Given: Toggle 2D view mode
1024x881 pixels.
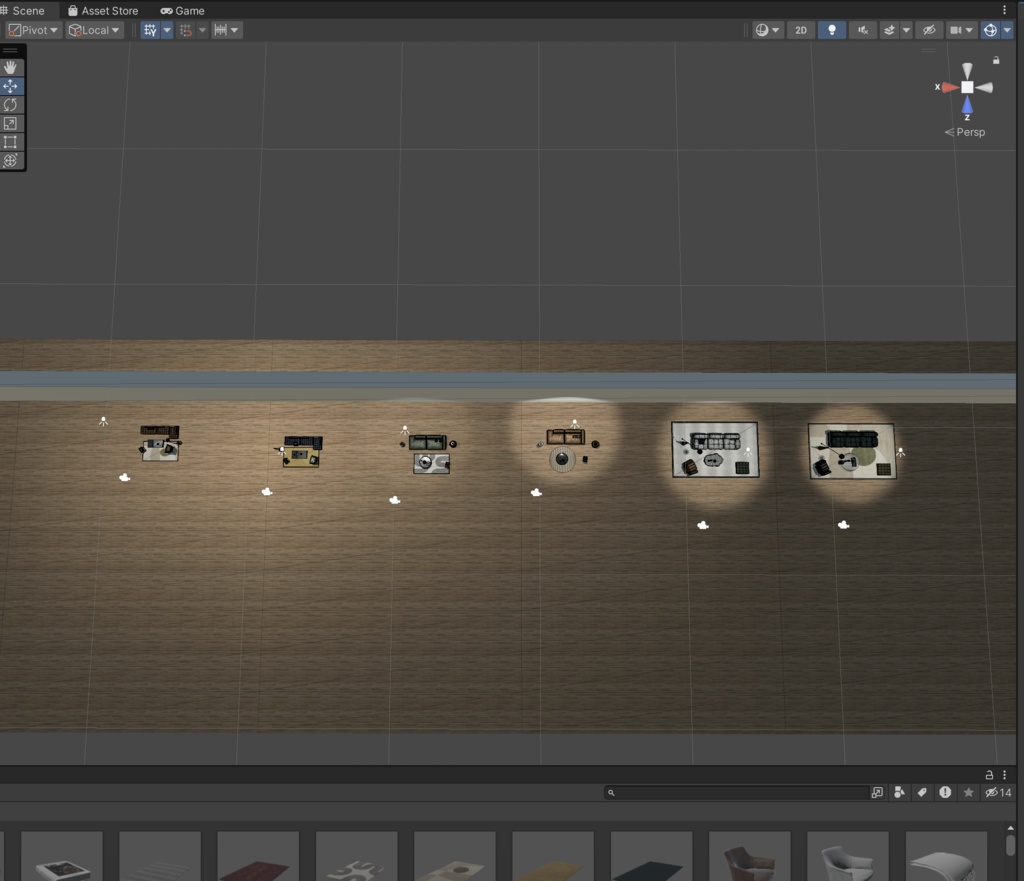Looking at the screenshot, I should [x=800, y=30].
